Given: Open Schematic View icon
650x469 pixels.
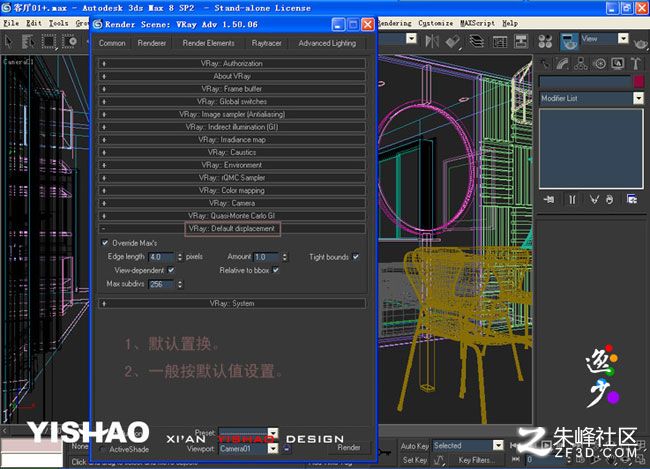Looking at the screenshot, I should (x=521, y=41).
